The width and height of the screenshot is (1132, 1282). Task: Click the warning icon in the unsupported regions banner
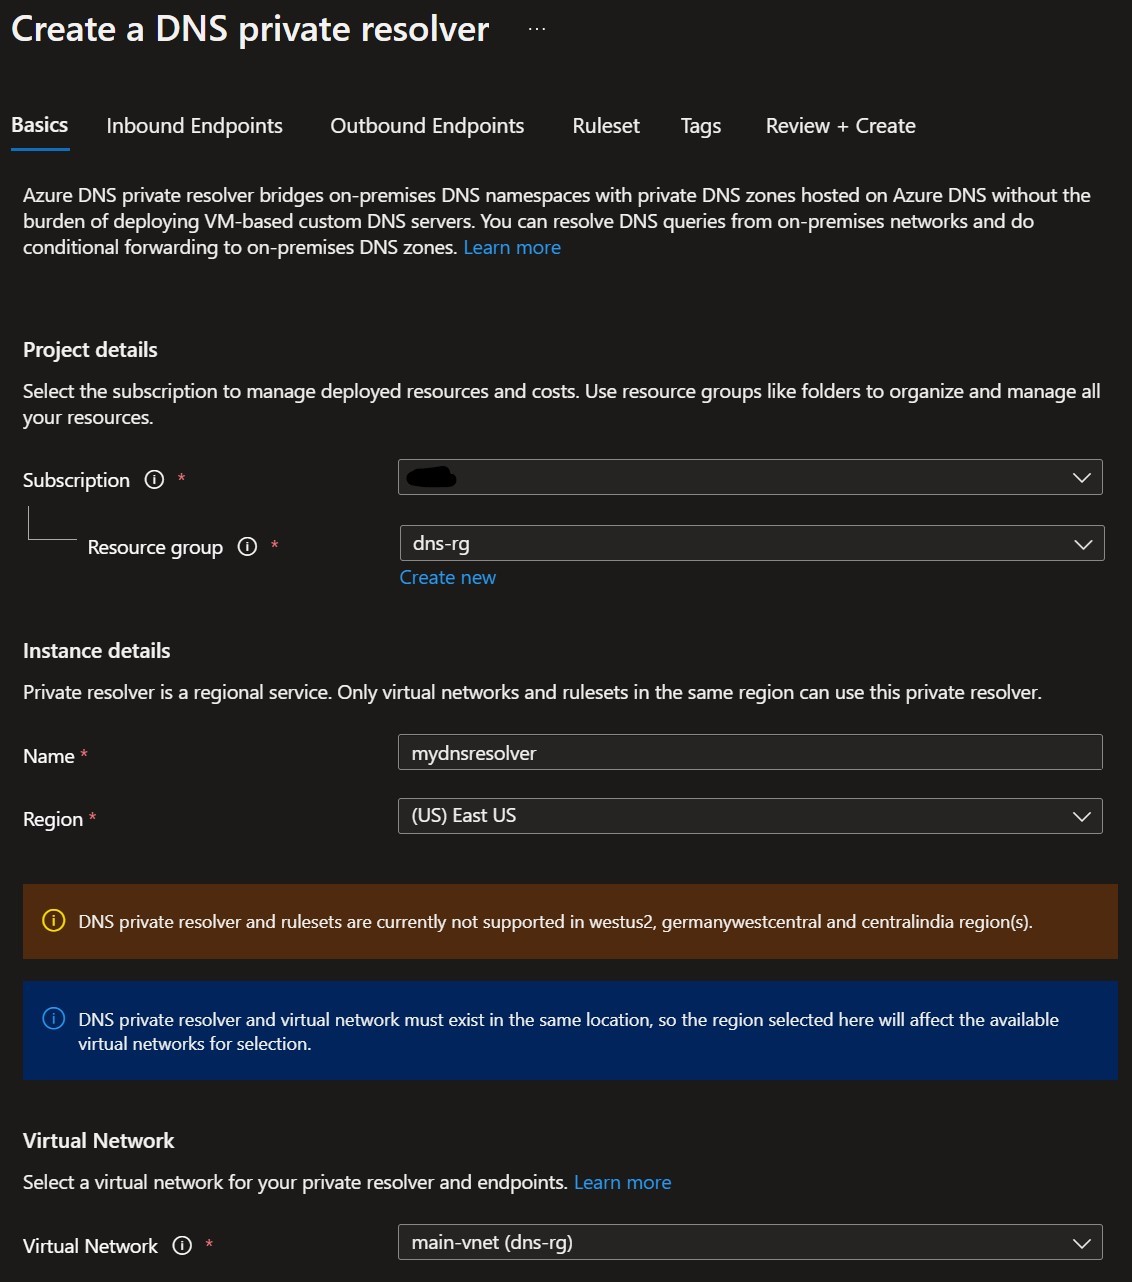pos(53,921)
